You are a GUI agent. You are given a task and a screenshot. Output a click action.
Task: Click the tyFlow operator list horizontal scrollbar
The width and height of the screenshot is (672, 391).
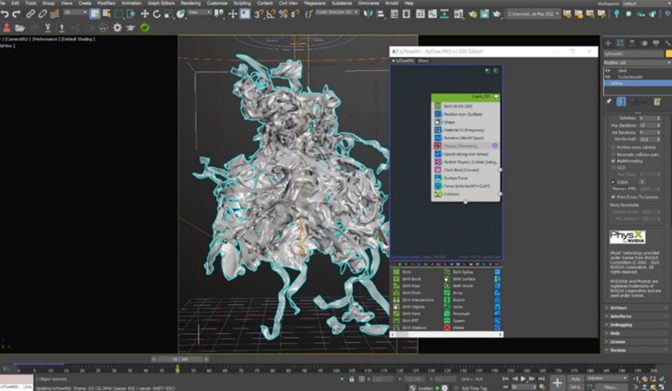point(446,334)
